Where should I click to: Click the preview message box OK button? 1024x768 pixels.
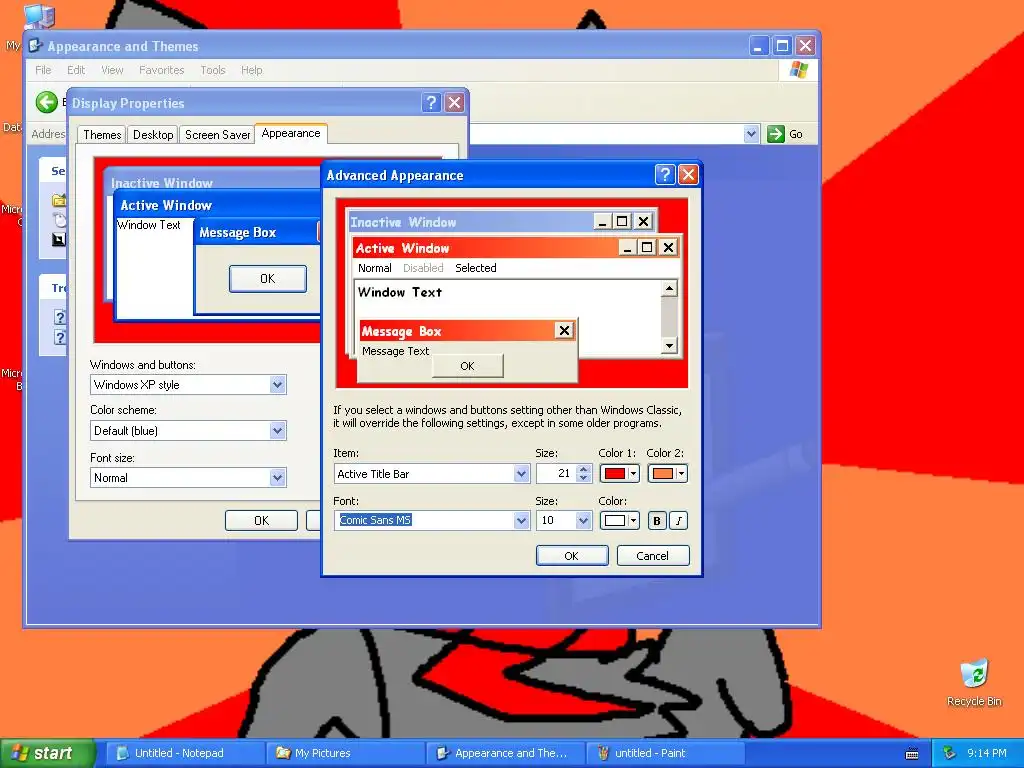coord(468,366)
